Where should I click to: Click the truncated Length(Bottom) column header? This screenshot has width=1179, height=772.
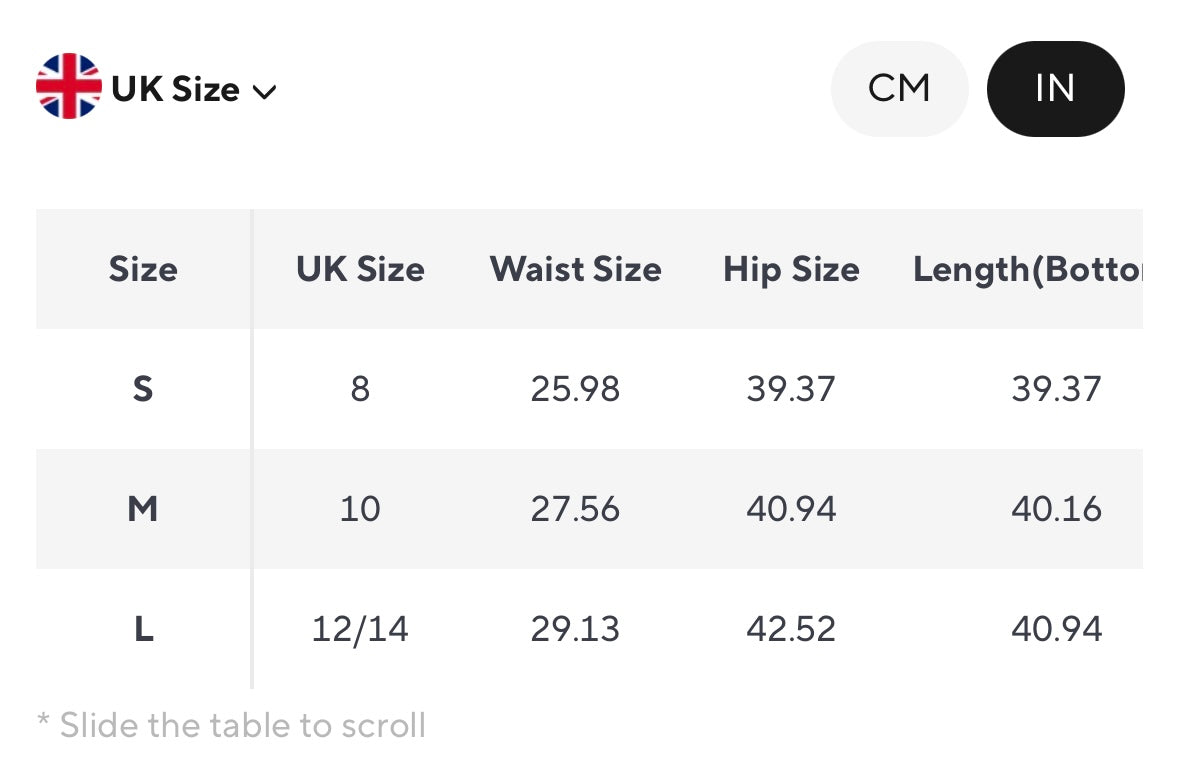pos(1027,269)
